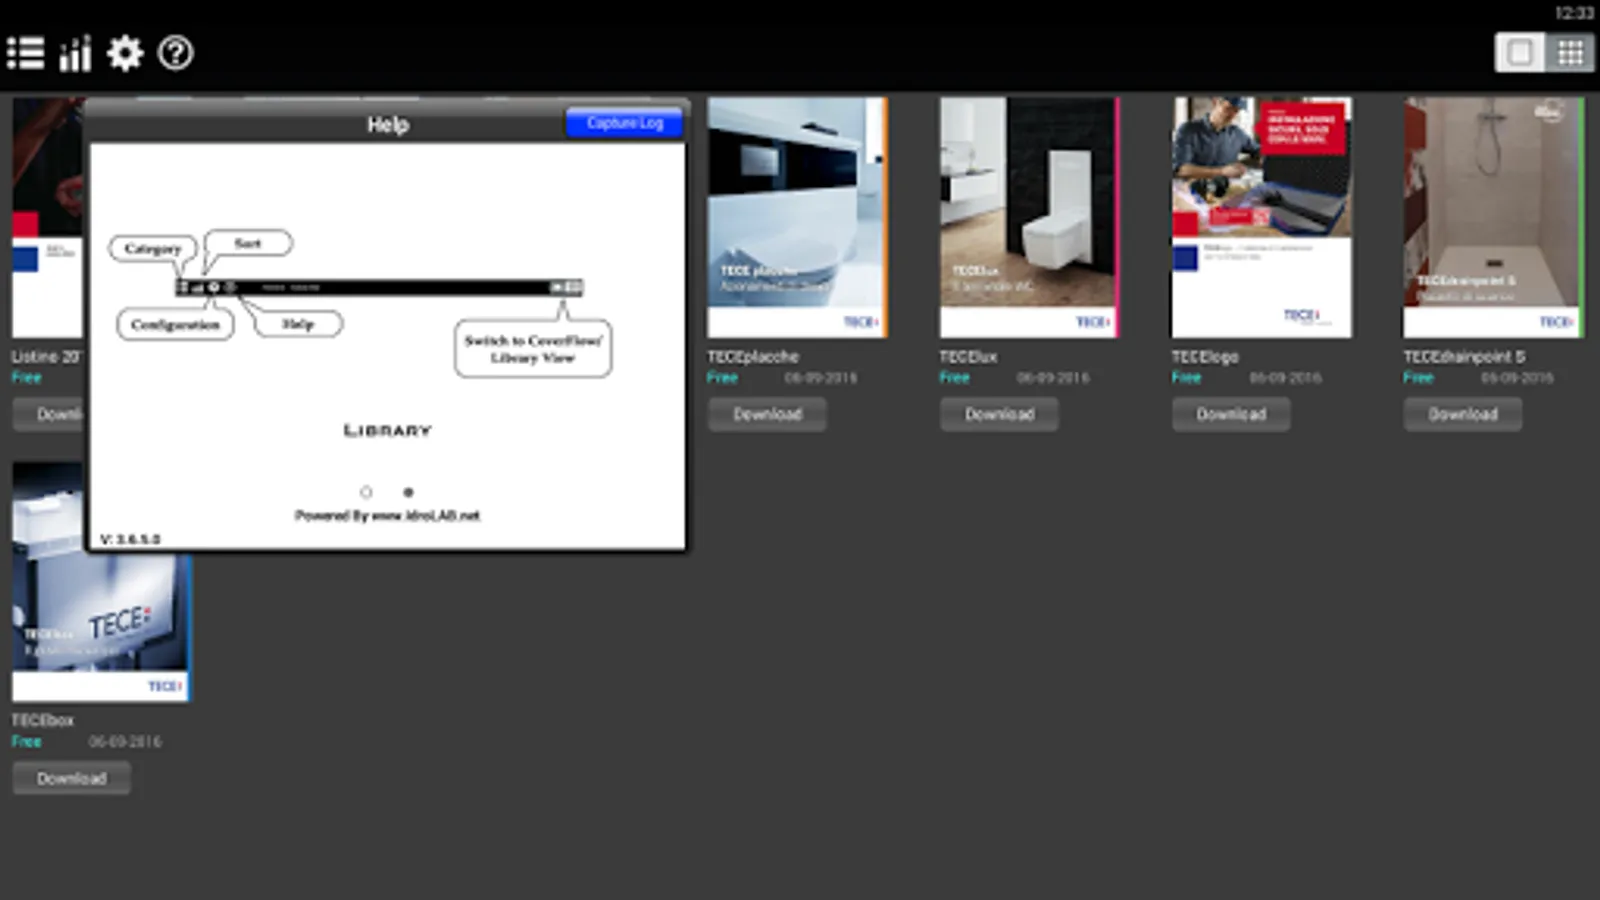Click the Capture Log button
The height and width of the screenshot is (900, 1600).
click(x=625, y=123)
